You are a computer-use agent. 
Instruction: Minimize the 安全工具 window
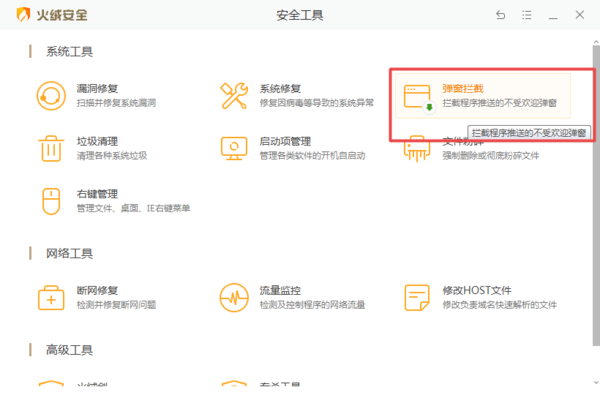click(x=553, y=15)
